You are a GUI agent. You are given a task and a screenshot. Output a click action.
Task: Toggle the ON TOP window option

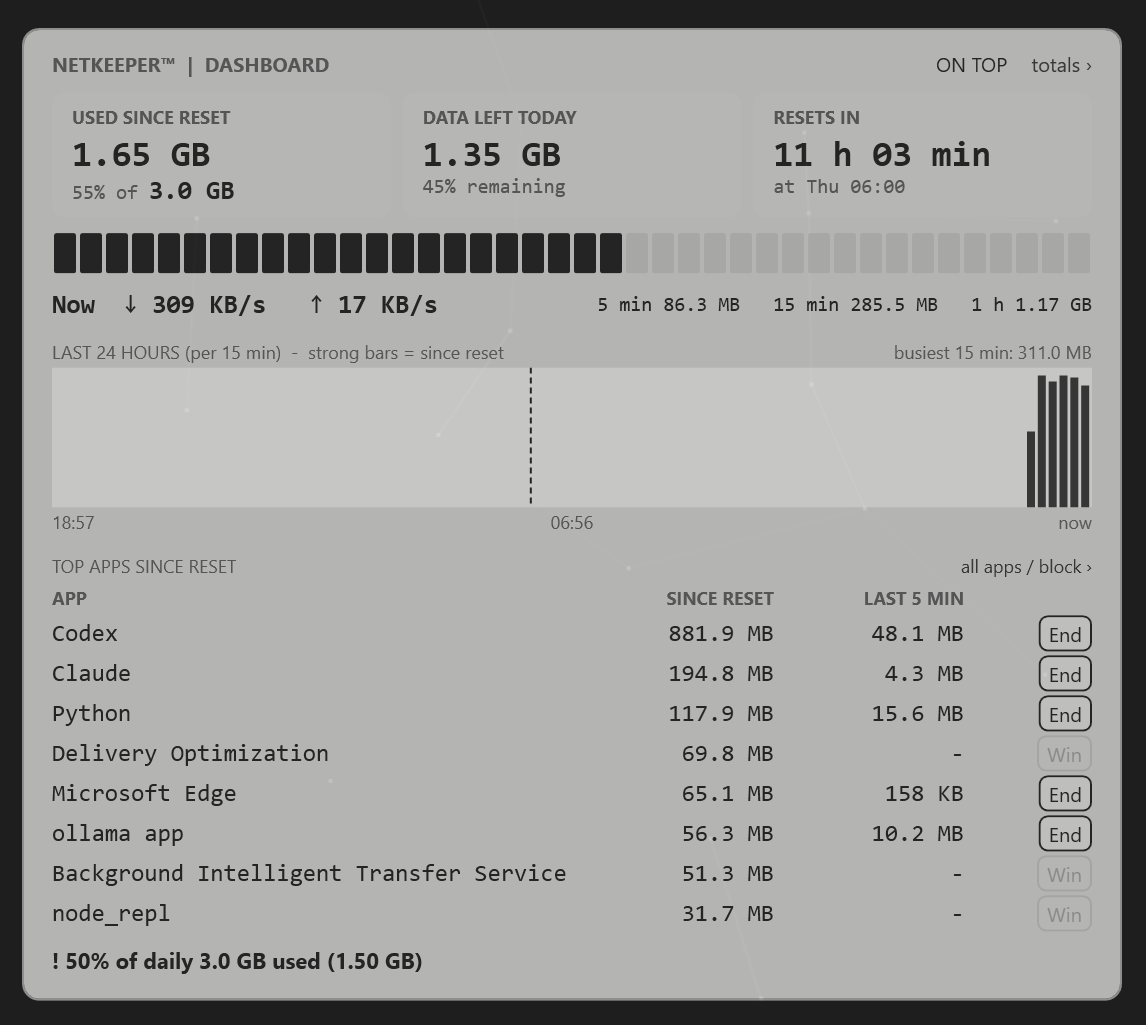[x=971, y=65]
